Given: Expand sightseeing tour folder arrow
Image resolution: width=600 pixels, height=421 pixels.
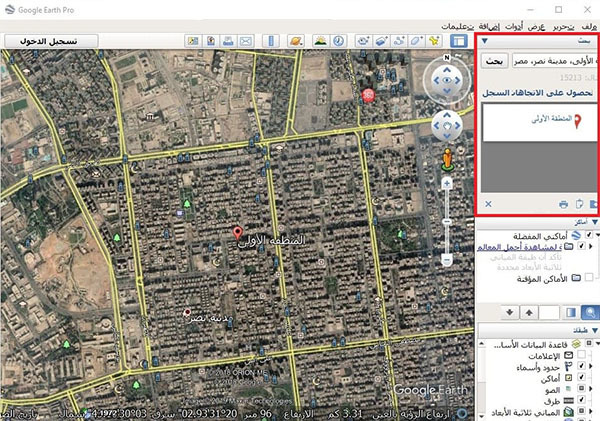Looking at the screenshot, I should pyautogui.click(x=590, y=246).
